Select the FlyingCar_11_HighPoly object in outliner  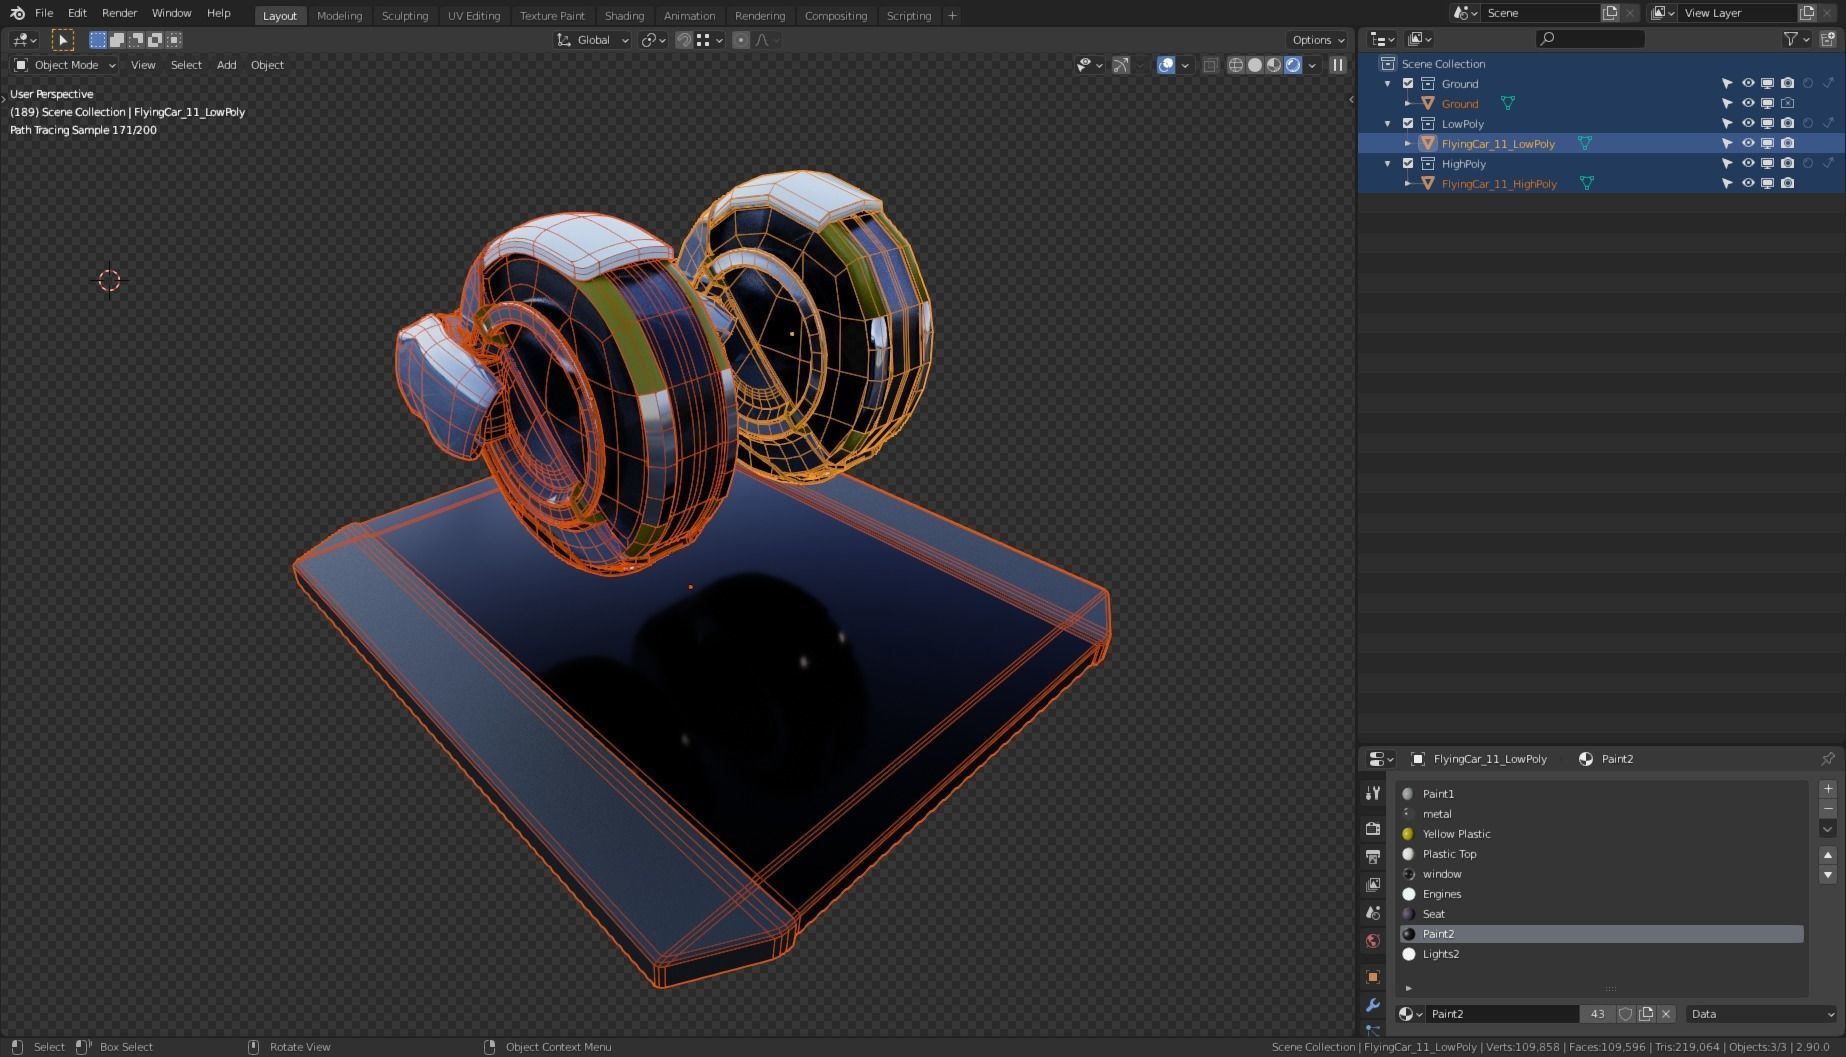coord(1499,184)
